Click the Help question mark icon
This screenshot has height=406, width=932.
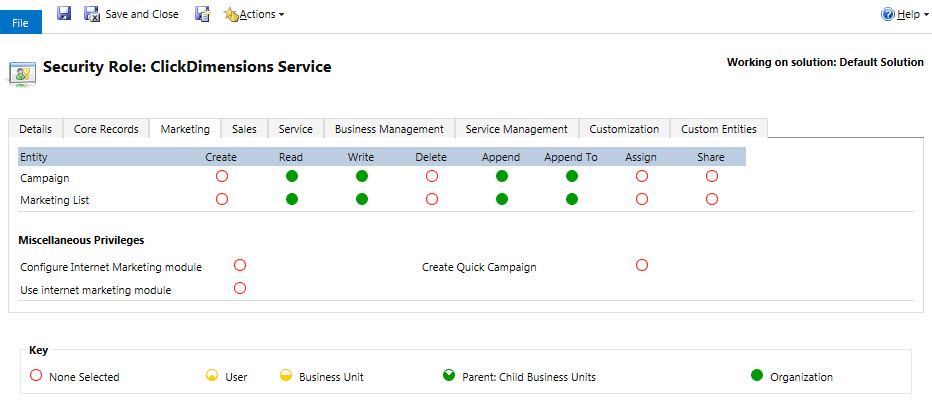click(x=888, y=14)
